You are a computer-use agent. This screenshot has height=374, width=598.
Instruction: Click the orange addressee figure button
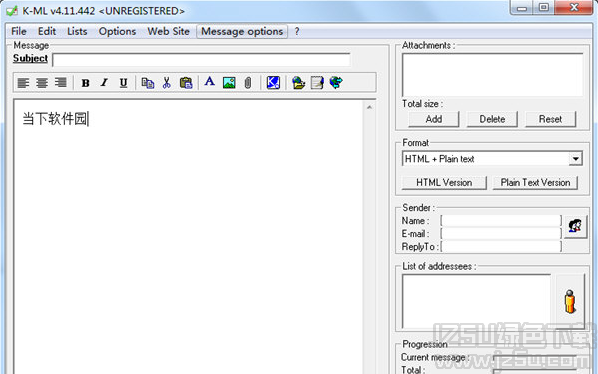[570, 301]
